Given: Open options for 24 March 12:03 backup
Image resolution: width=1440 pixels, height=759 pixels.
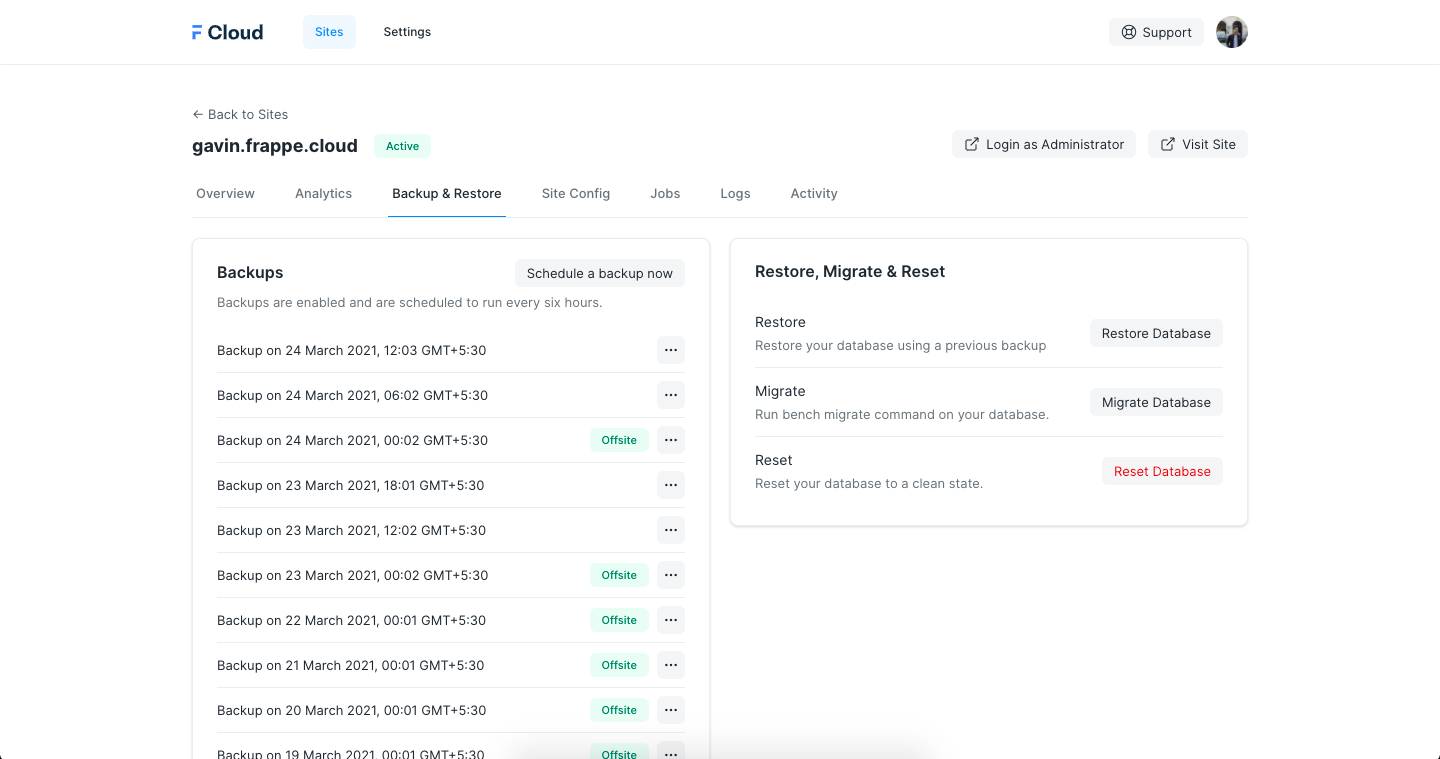Looking at the screenshot, I should 670,350.
